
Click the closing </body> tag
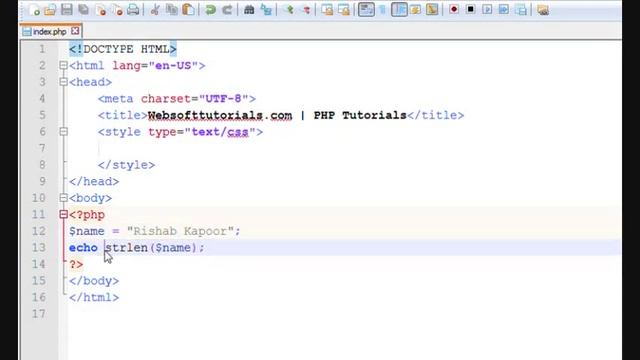tap(94, 281)
